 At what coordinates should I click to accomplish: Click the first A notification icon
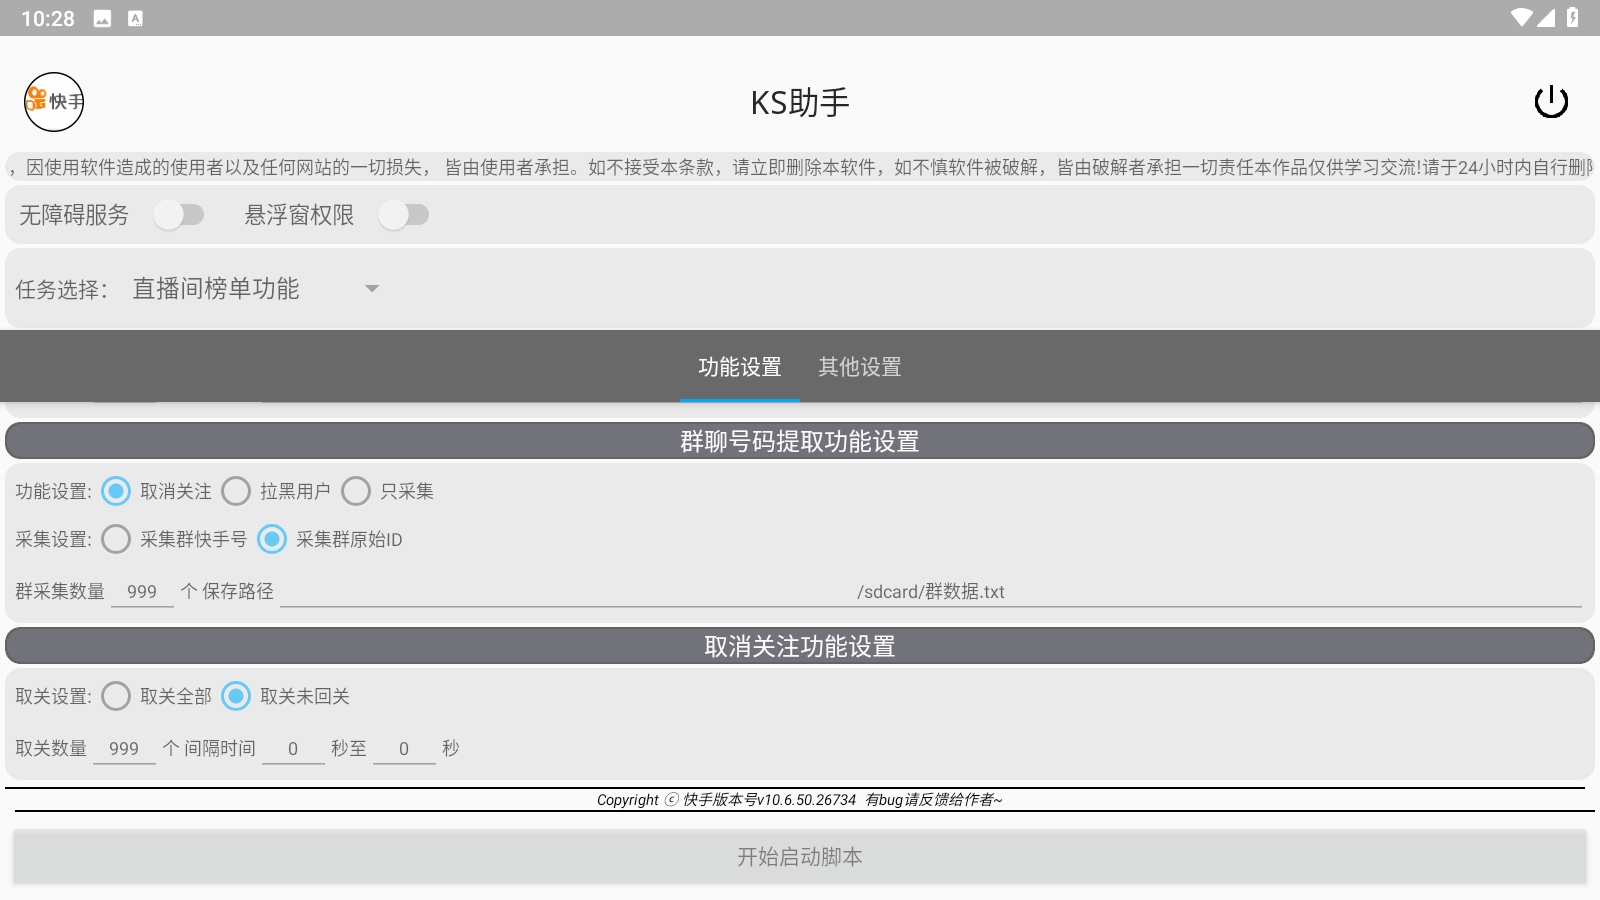[133, 16]
